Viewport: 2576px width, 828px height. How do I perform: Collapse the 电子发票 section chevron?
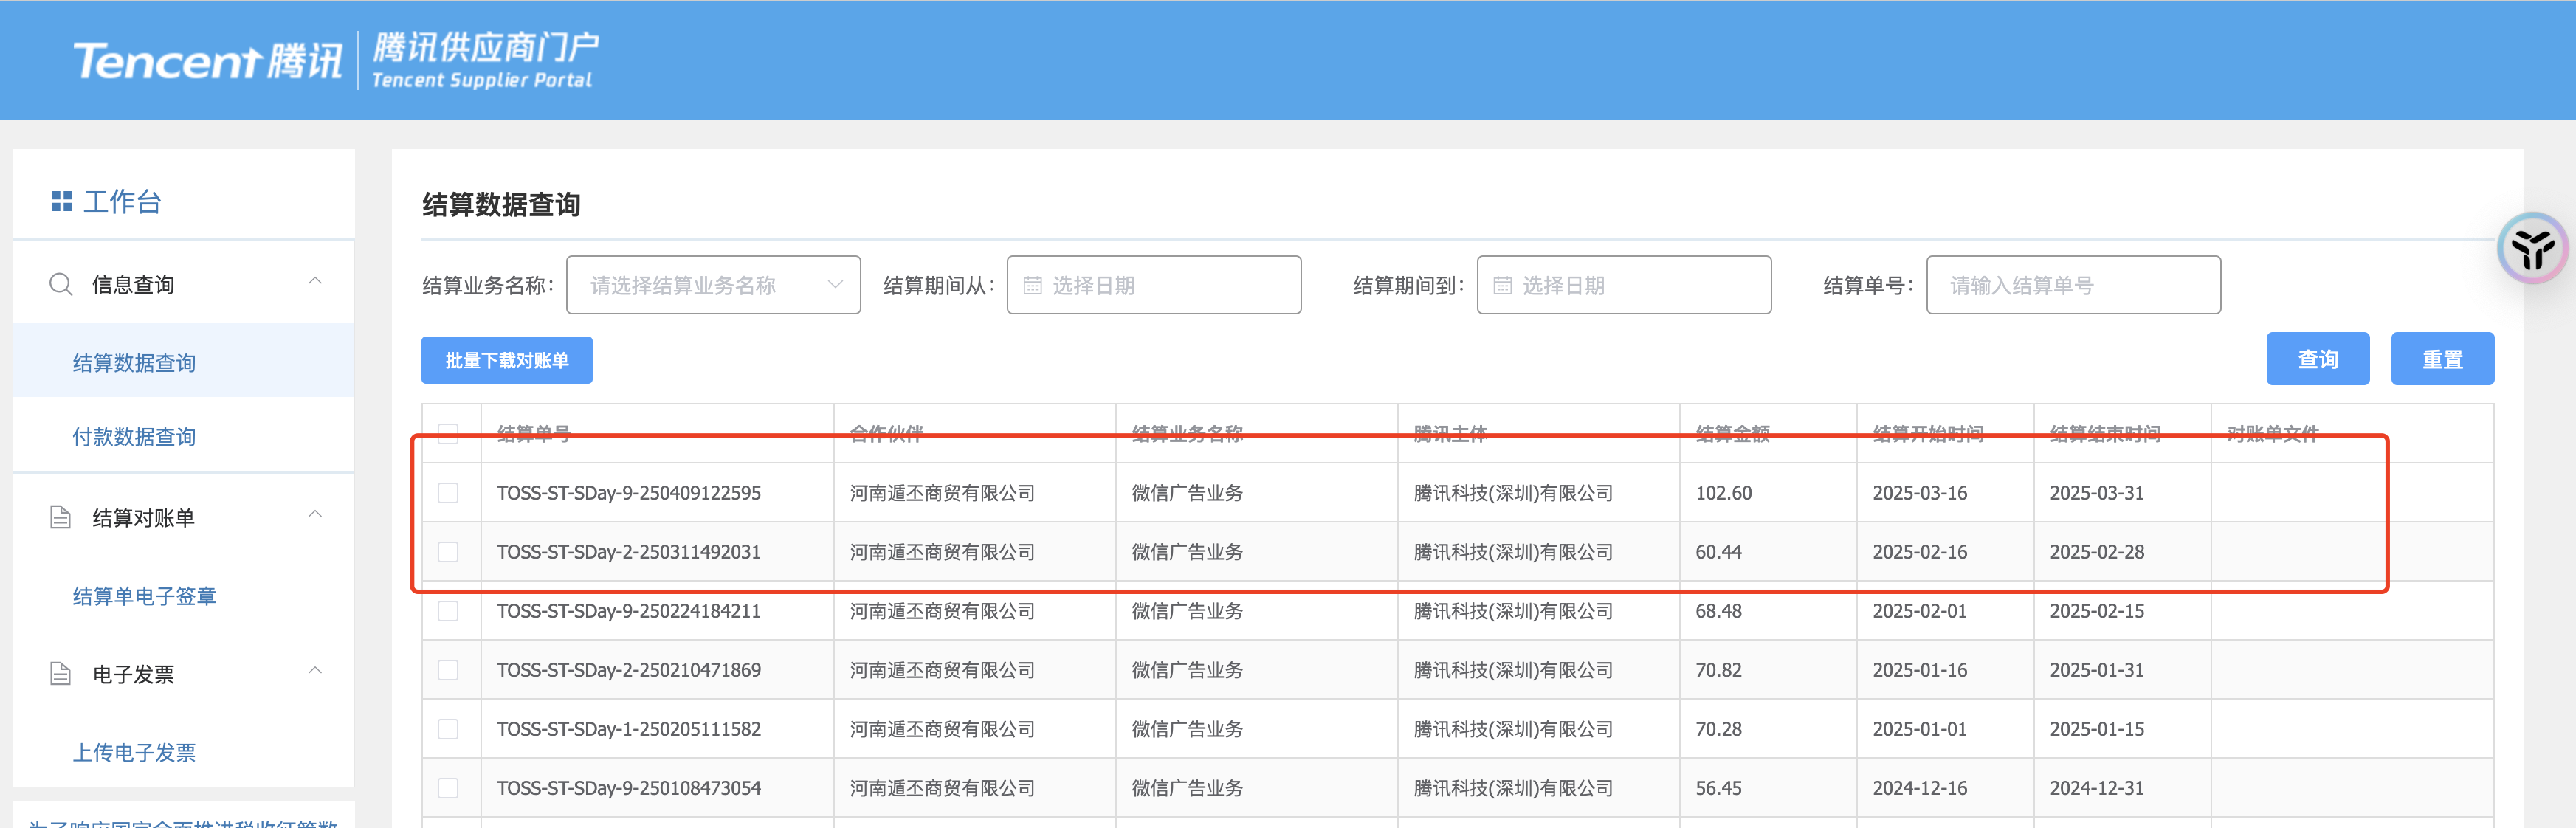(x=315, y=671)
